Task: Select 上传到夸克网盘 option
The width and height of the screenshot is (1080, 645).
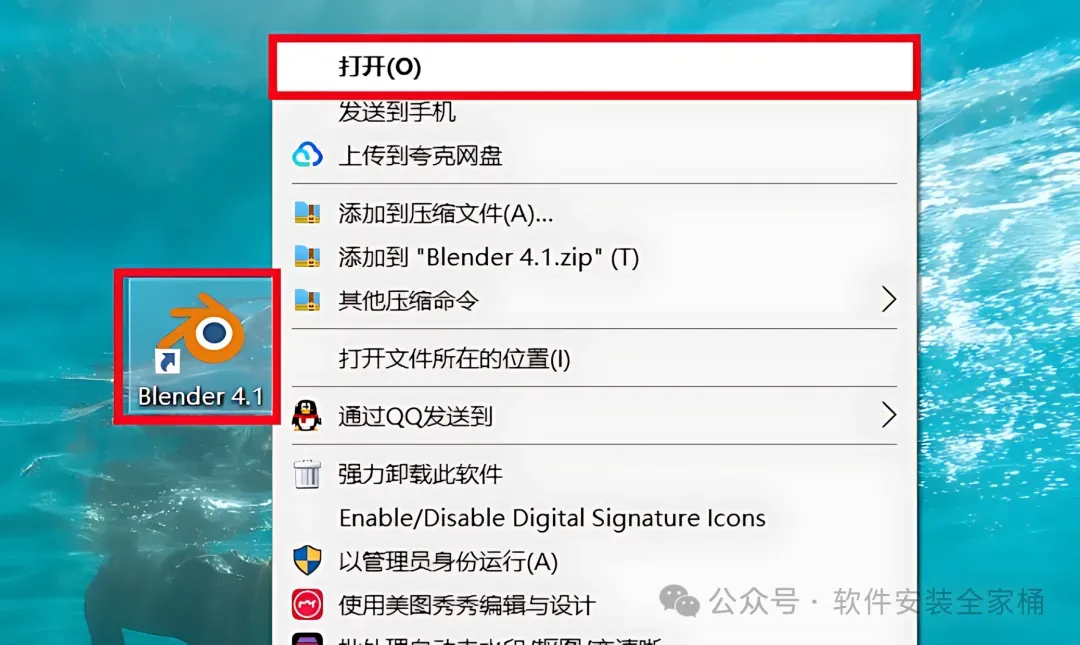Action: click(x=594, y=155)
